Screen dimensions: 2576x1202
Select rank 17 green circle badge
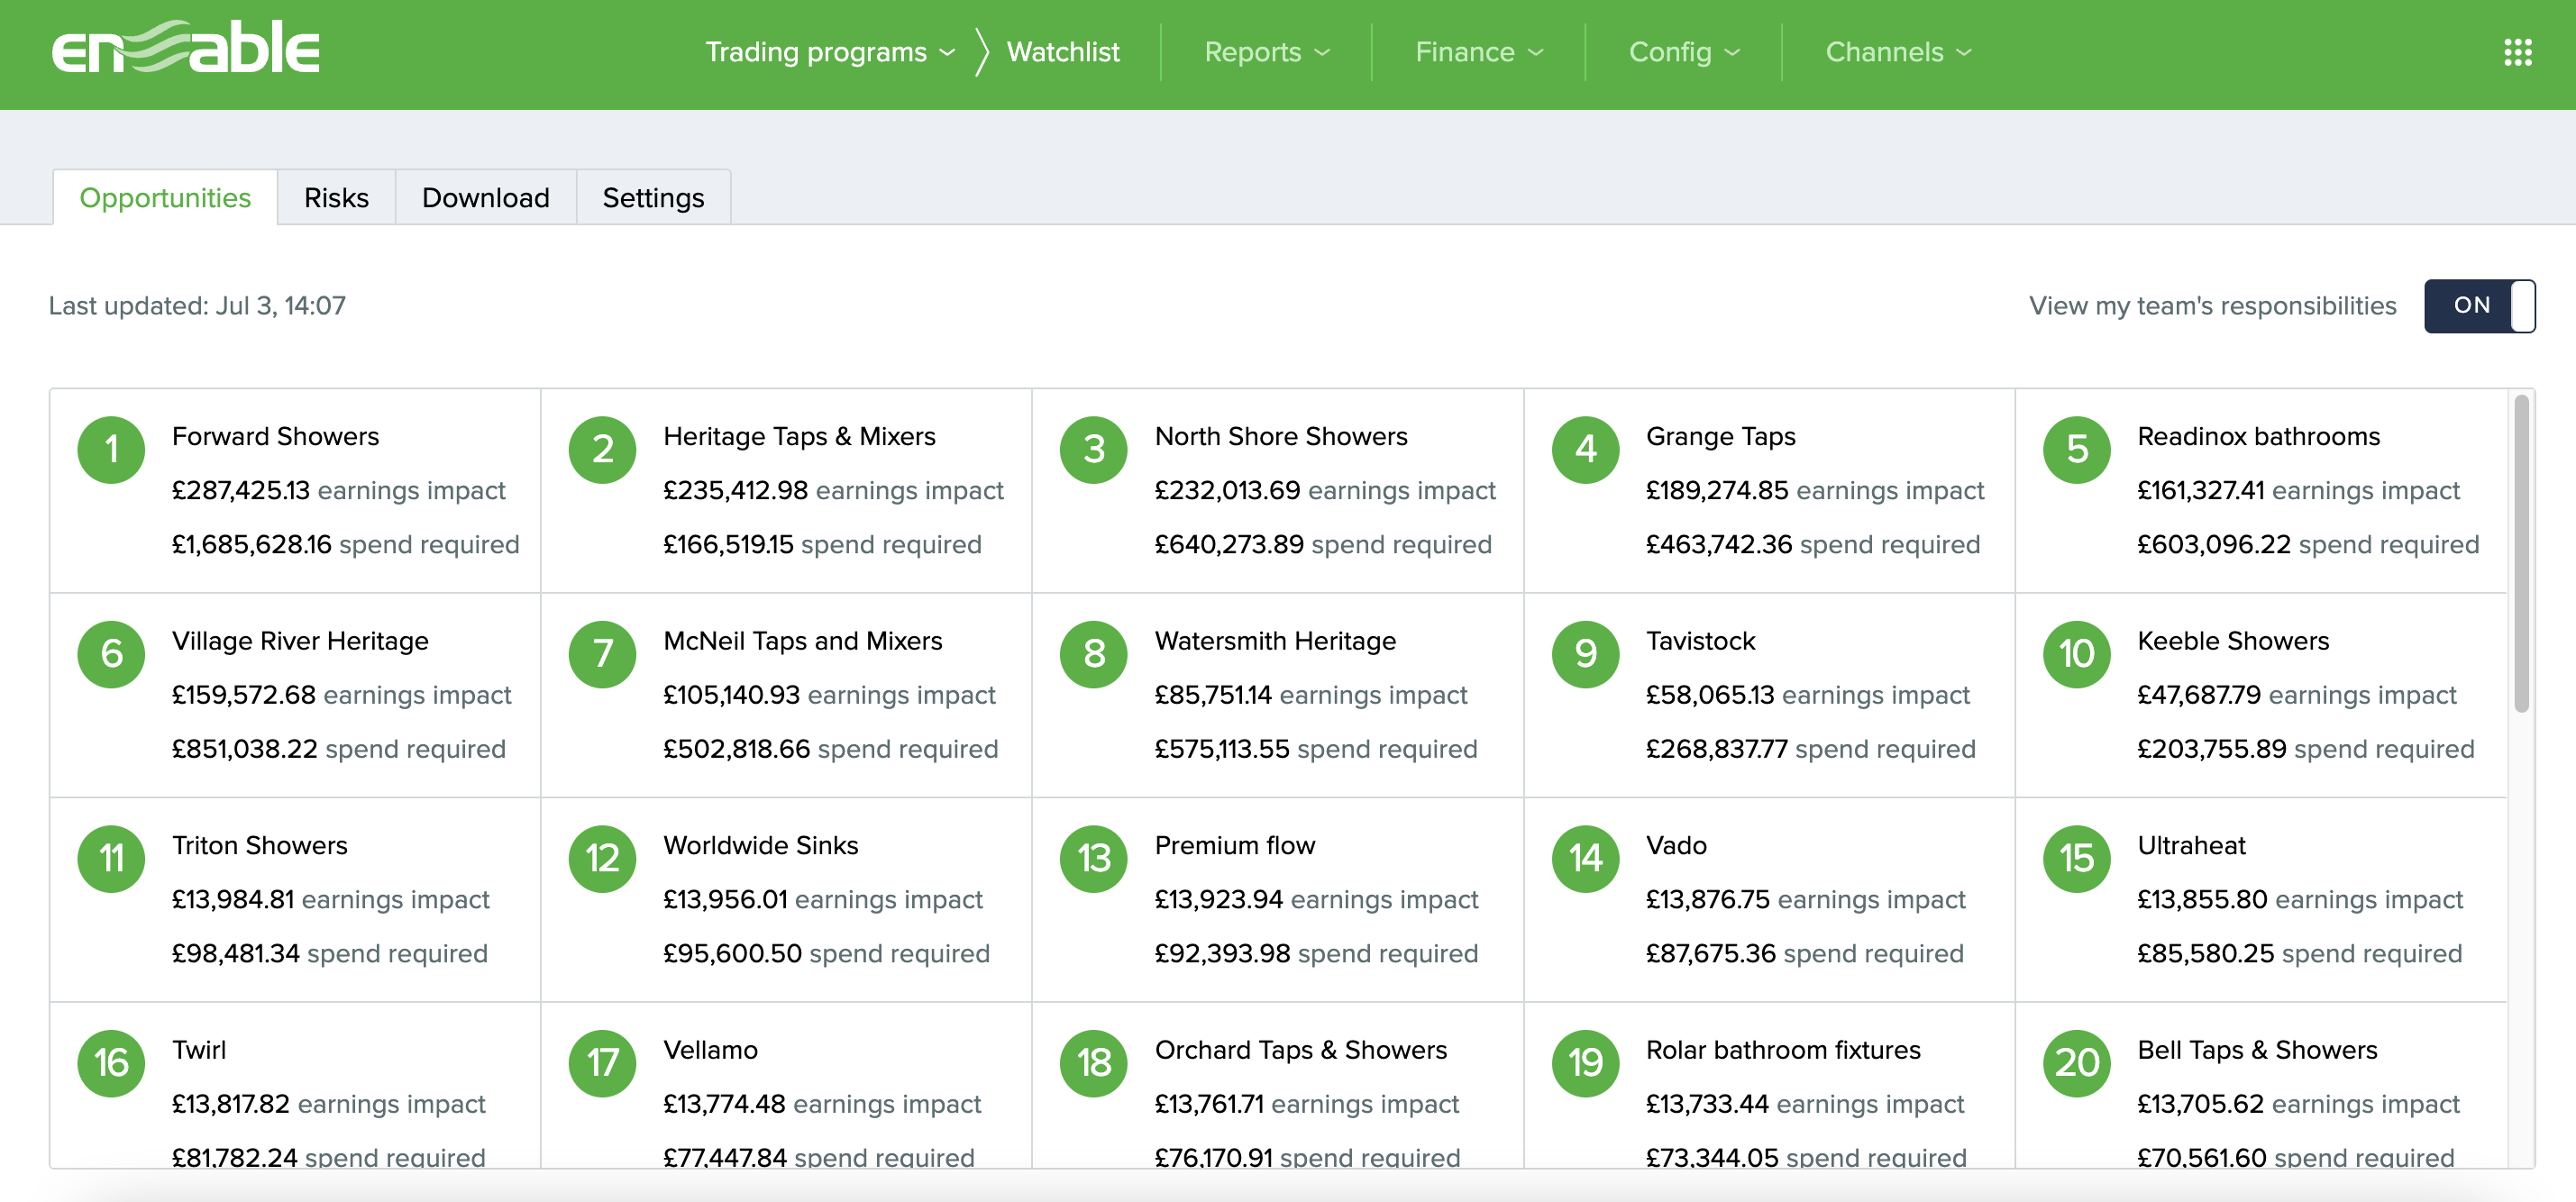click(602, 1063)
